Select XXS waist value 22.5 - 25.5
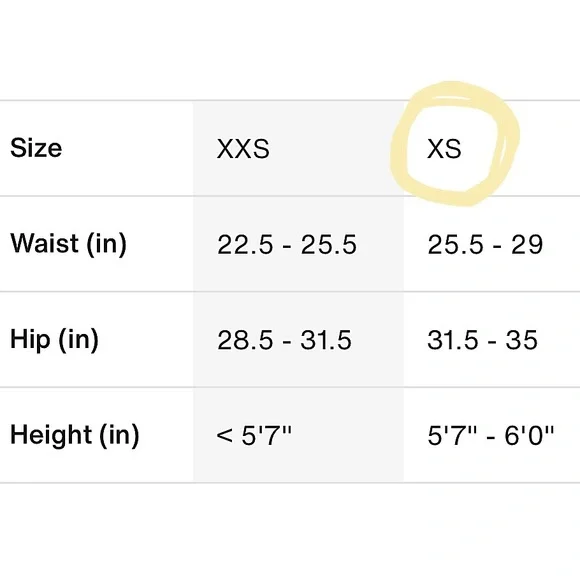This screenshot has height=580, width=580. 287,245
